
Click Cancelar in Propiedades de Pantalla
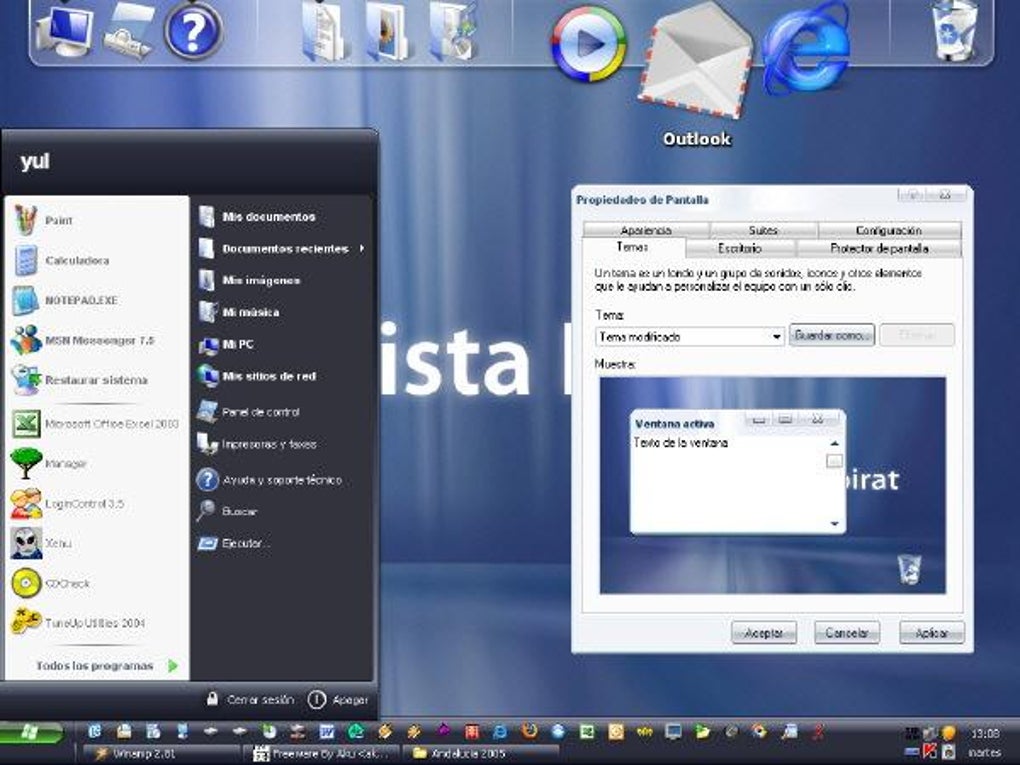coord(847,632)
